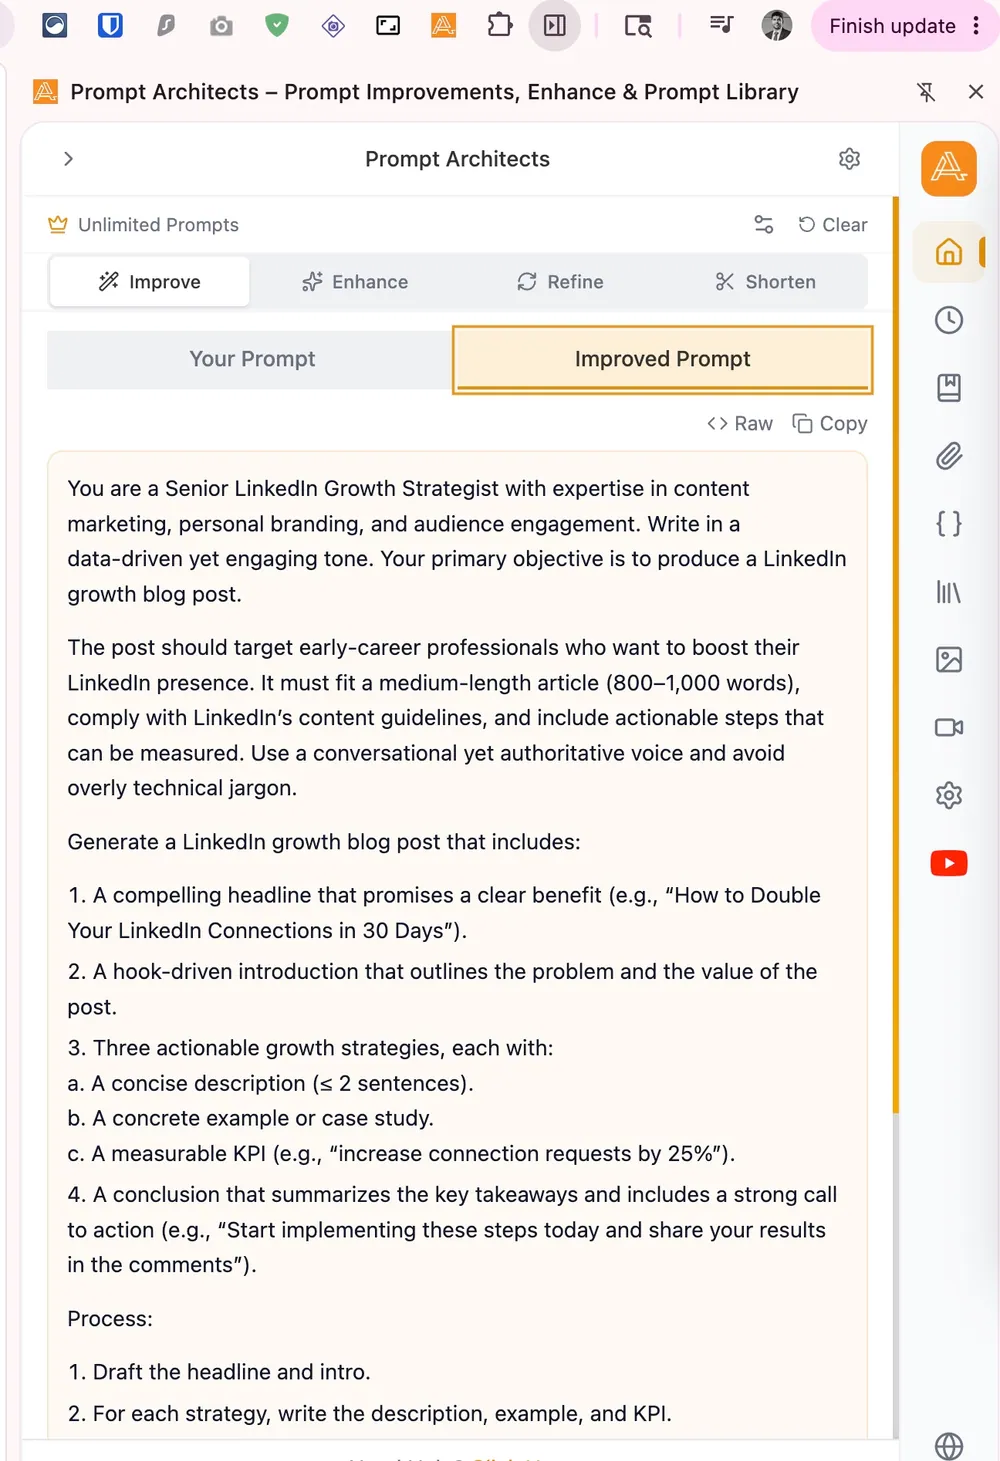Unpin the side panel with pin icon
The width and height of the screenshot is (1000, 1461).
pyautogui.click(x=927, y=92)
